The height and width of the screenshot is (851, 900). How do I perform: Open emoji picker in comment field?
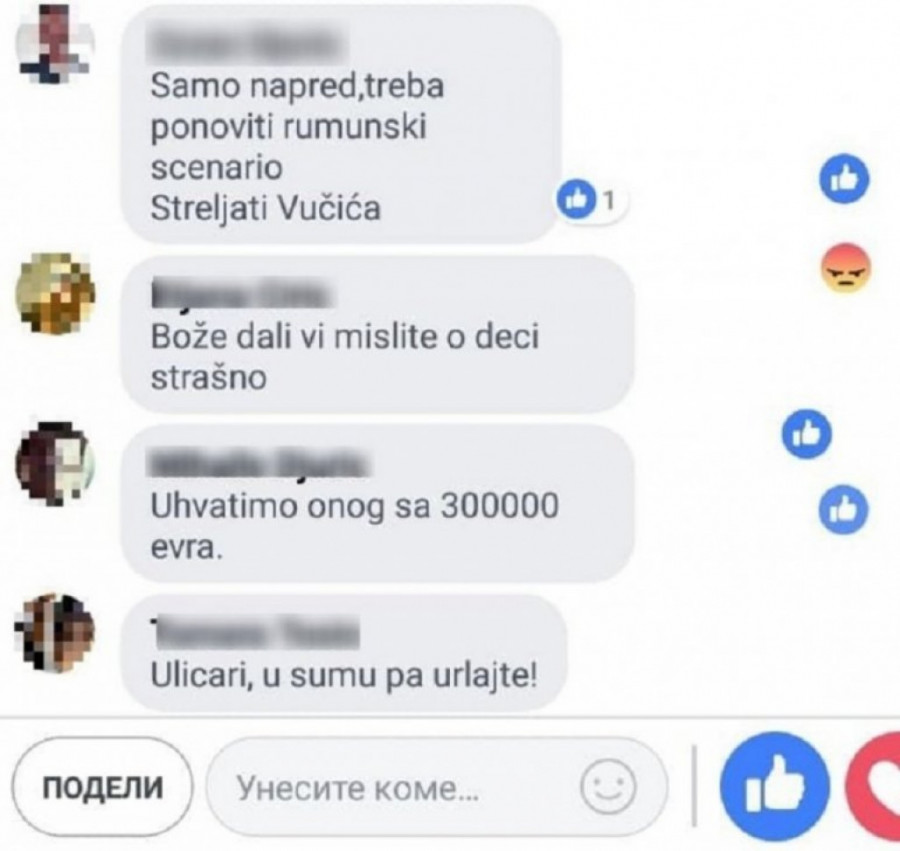point(608,786)
